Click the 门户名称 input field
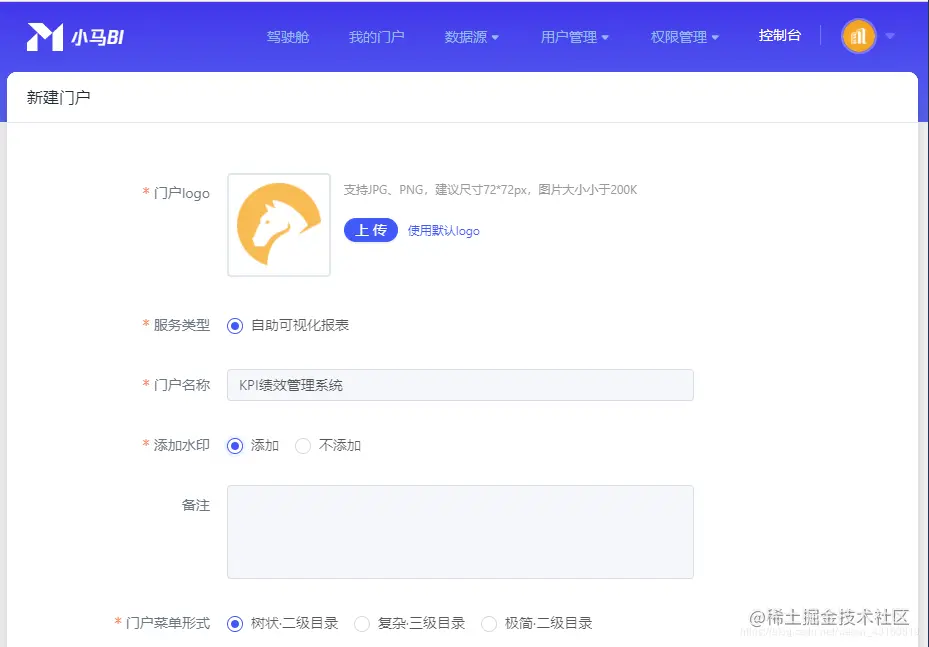The width and height of the screenshot is (929, 647). coord(460,384)
